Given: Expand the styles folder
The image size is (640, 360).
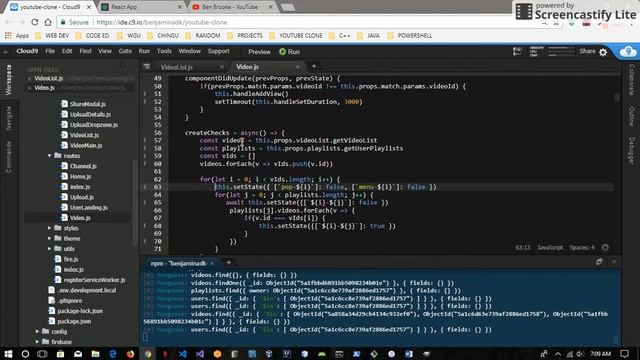Looking at the screenshot, I should click(x=49, y=228).
